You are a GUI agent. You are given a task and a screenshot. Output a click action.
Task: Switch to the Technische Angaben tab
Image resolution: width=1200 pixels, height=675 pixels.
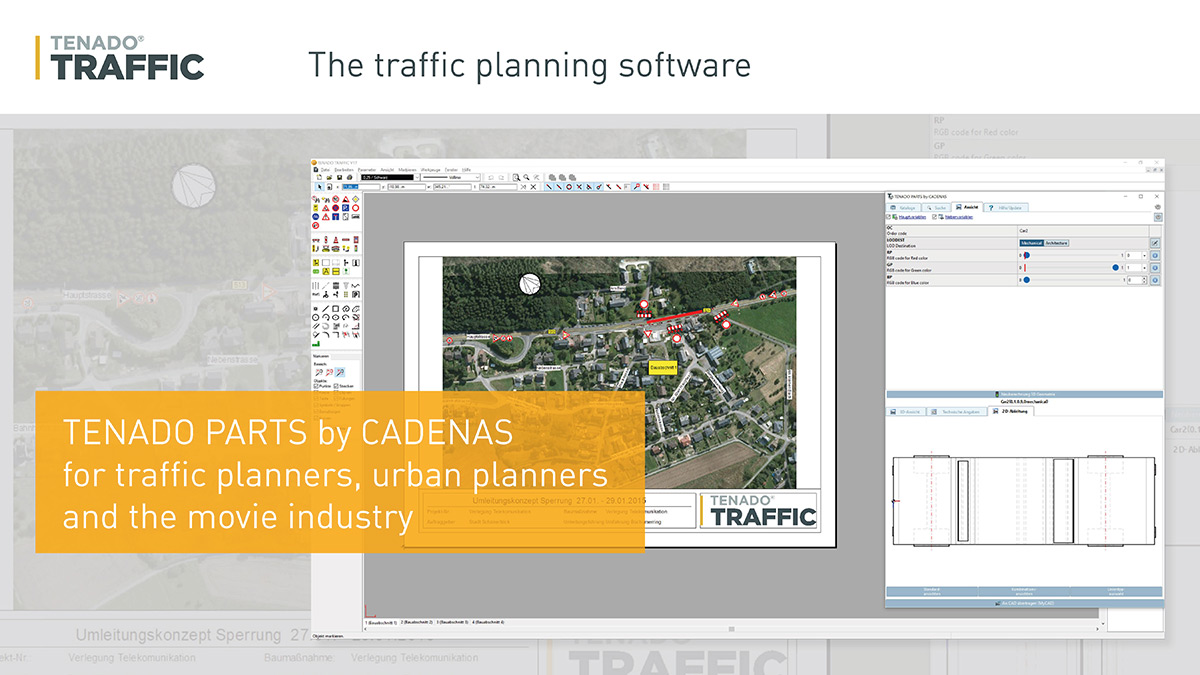[x=958, y=411]
